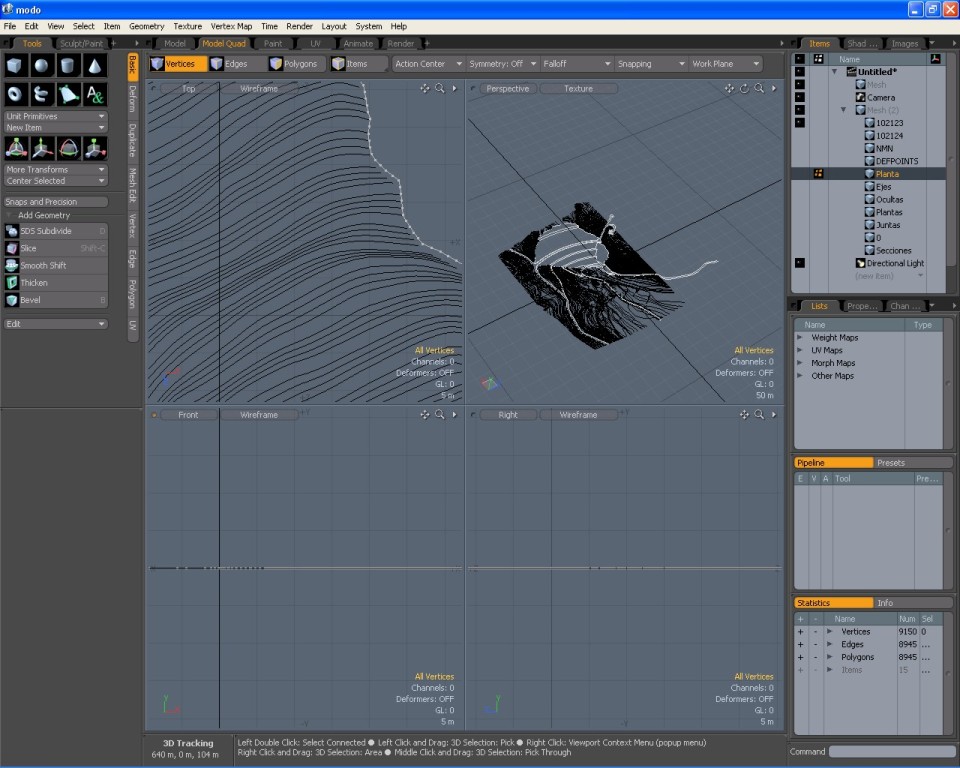The height and width of the screenshot is (768, 960).
Task: Select the Sphere primitive tool
Action: [42, 66]
